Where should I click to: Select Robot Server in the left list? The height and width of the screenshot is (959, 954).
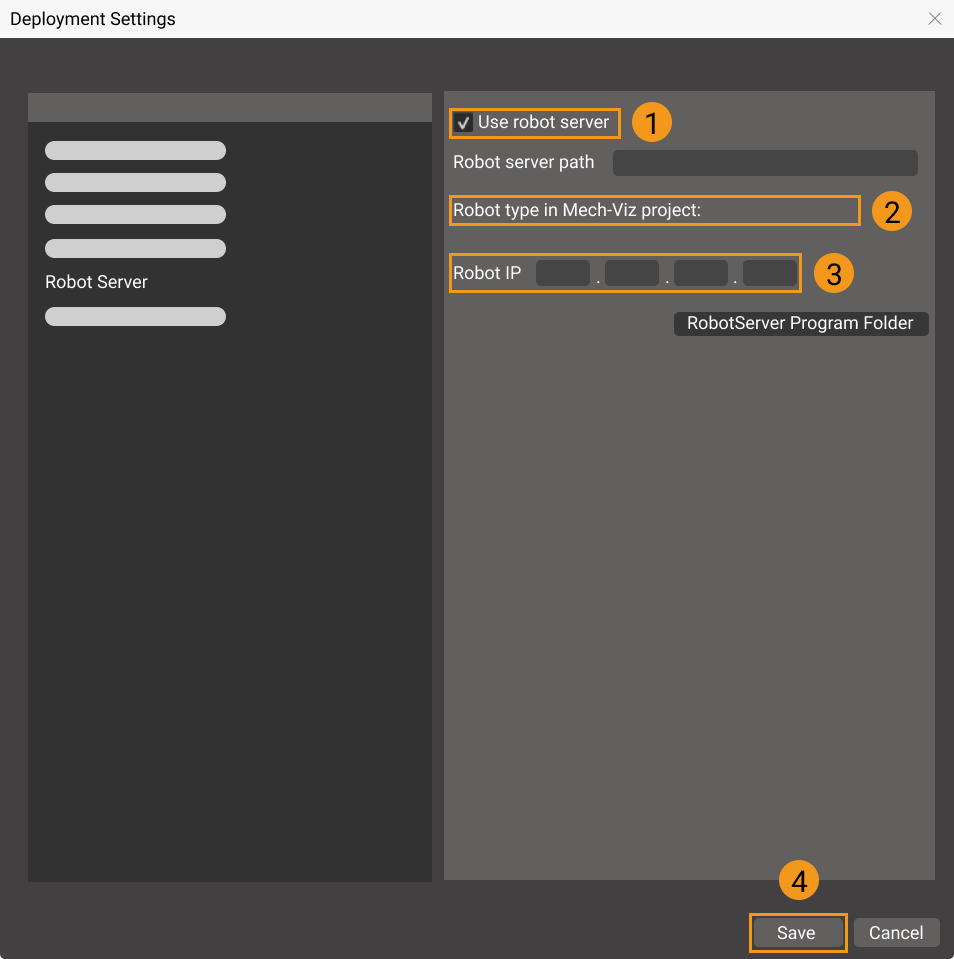coord(96,282)
